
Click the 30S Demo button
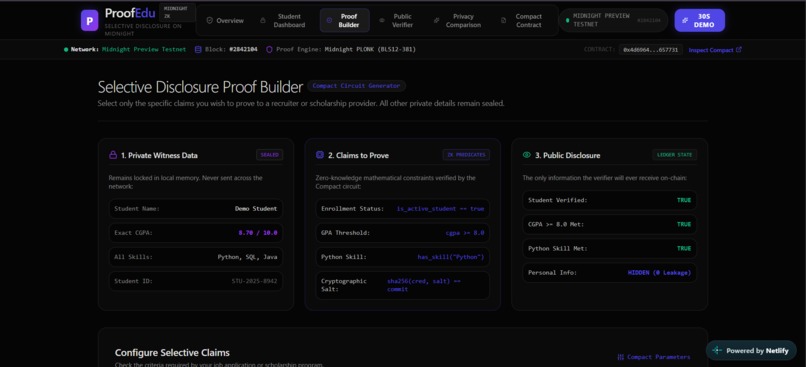coord(700,21)
